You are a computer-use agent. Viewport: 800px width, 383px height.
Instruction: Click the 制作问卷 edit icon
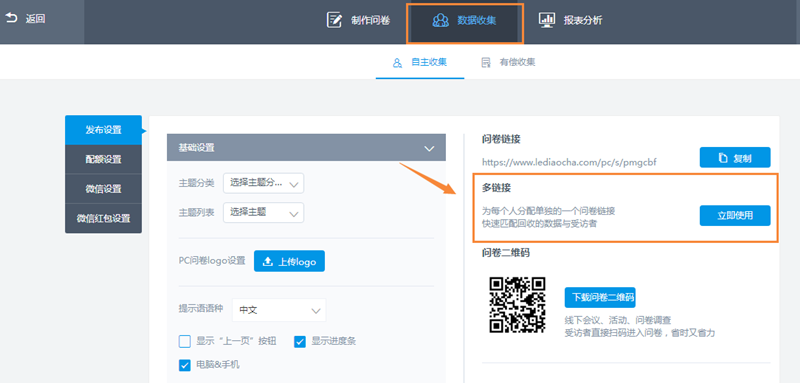click(334, 20)
